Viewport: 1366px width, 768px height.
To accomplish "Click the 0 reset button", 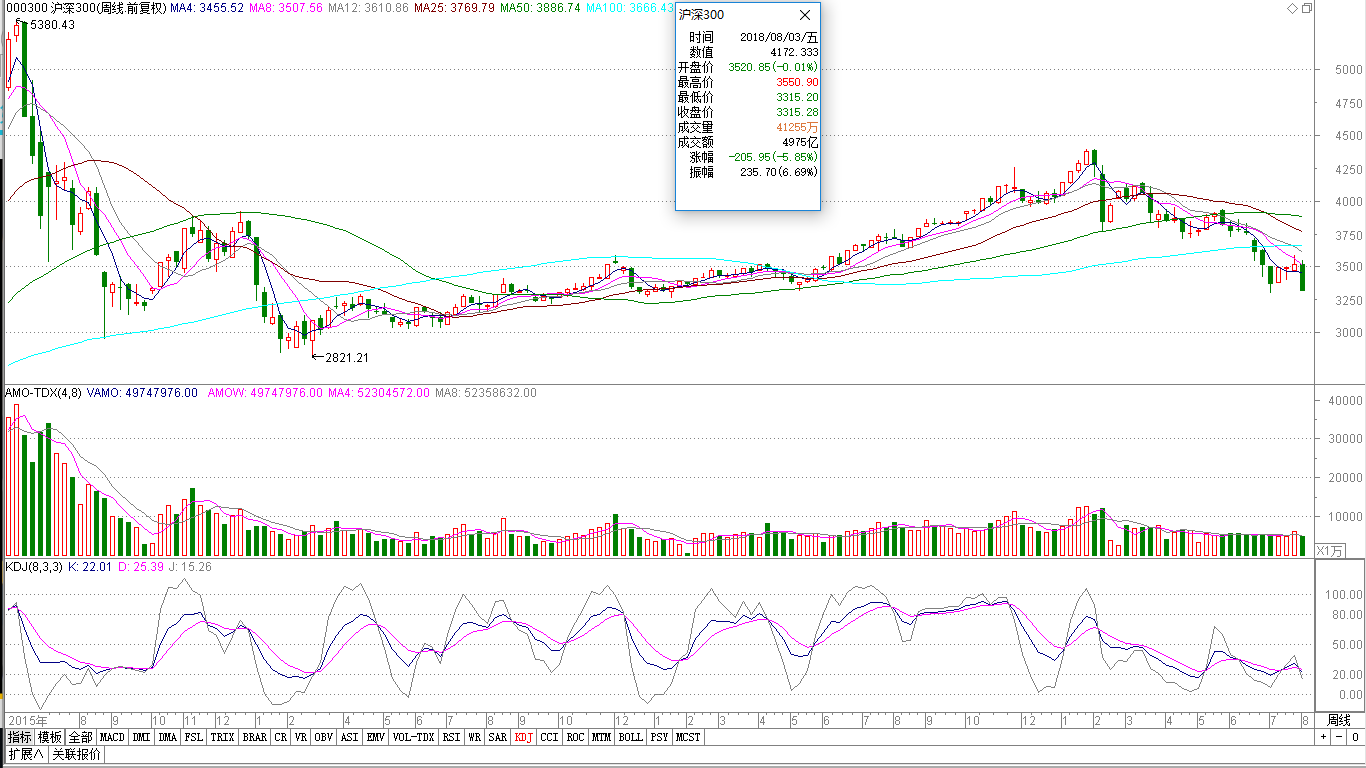I will pyautogui.click(x=1355, y=737).
